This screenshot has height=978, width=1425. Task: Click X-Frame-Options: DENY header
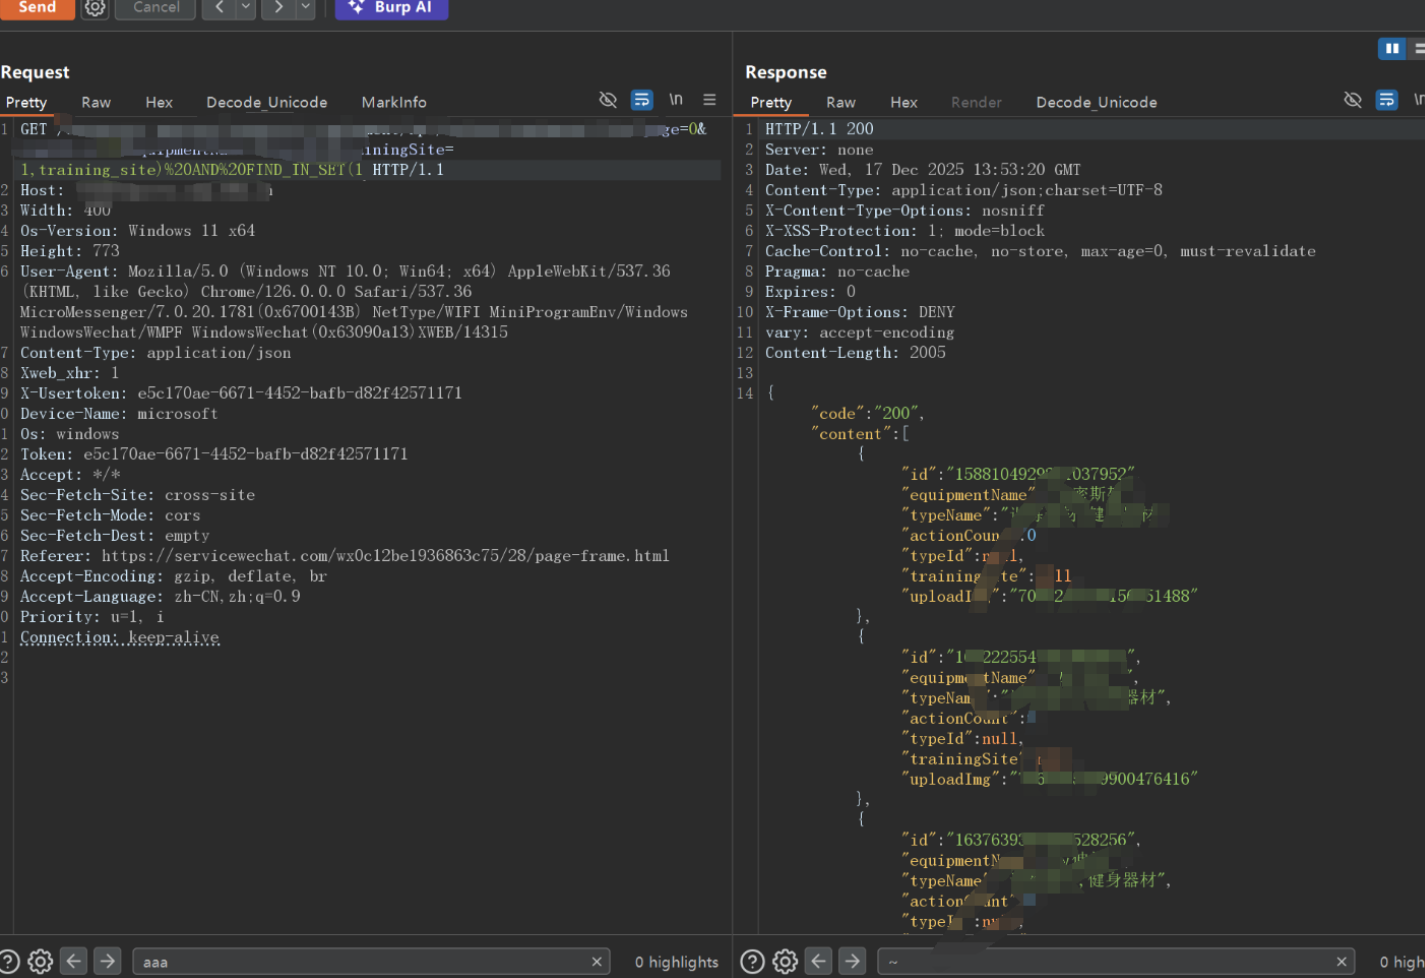[x=860, y=312]
